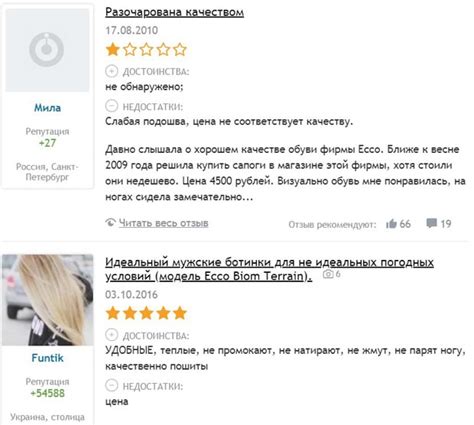The image size is (474, 425).
Task: Click the plus icon by first ДОСТОИНСТВА
Action: (x=112, y=71)
